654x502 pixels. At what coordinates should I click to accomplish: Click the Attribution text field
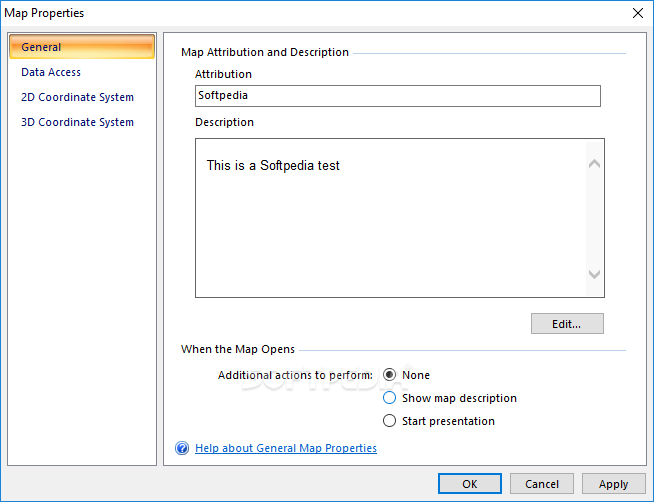click(397, 96)
